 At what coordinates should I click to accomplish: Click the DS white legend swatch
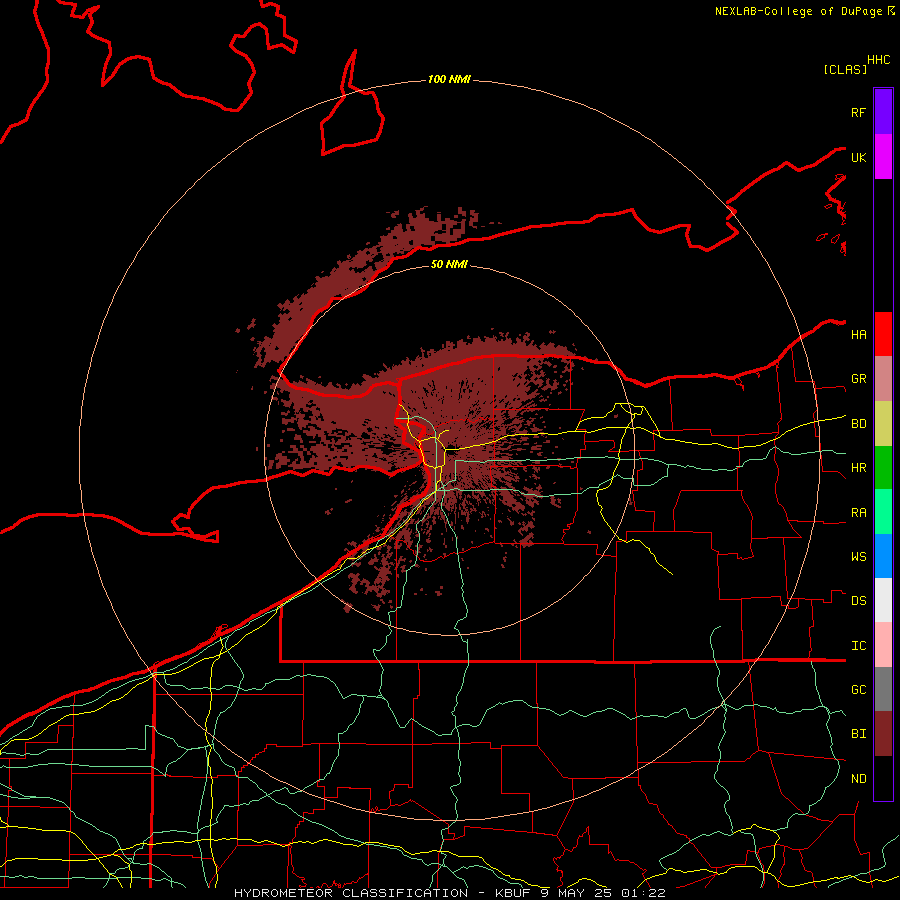[x=883, y=600]
